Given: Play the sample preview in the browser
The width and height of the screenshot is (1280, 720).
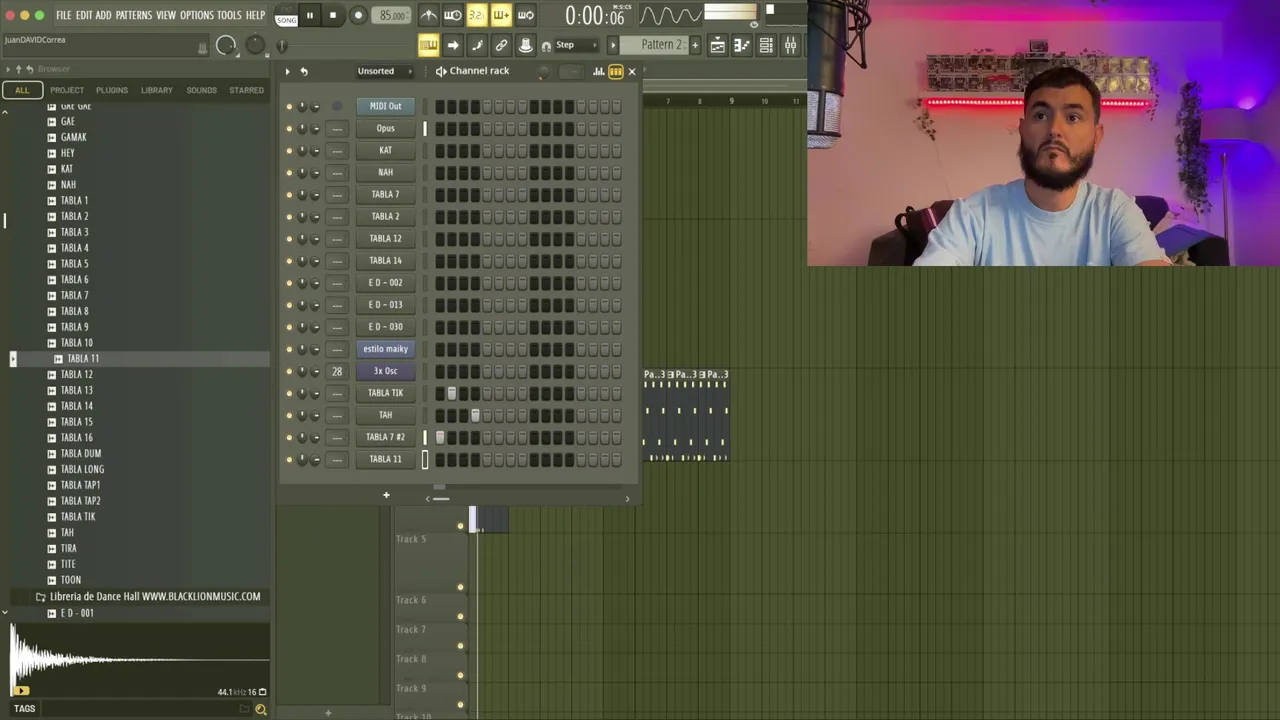Looking at the screenshot, I should tap(22, 691).
